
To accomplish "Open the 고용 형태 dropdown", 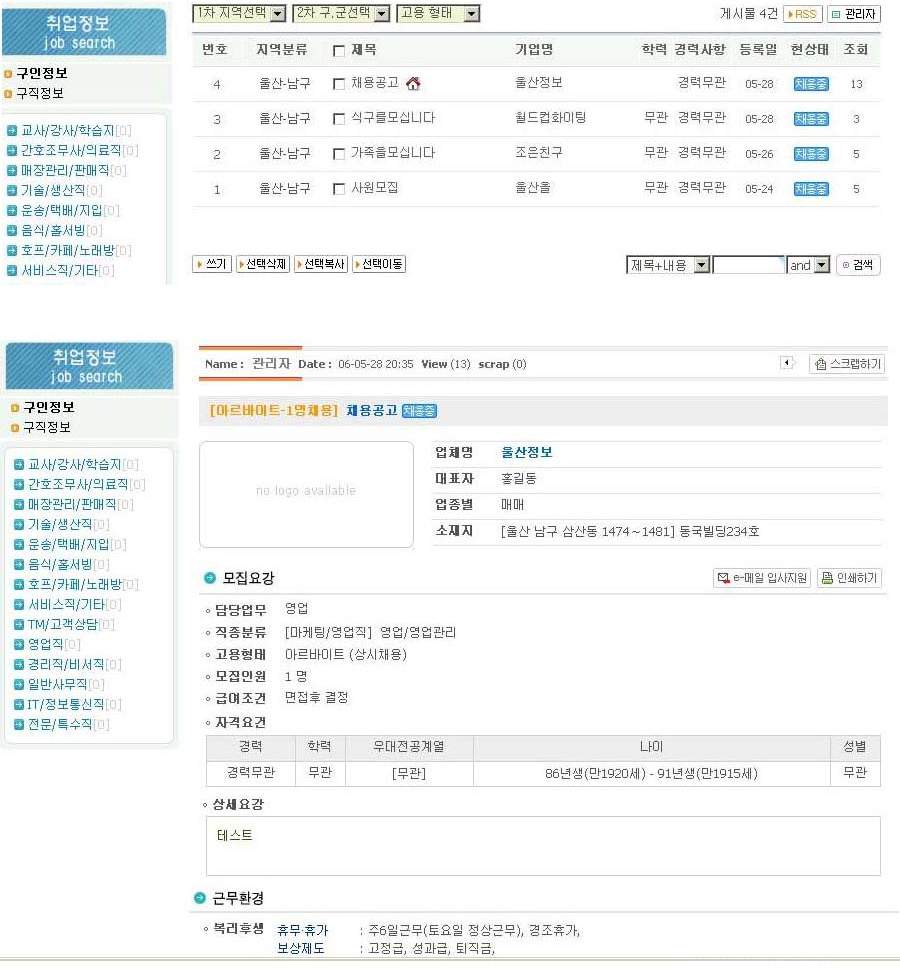I will click(438, 13).
